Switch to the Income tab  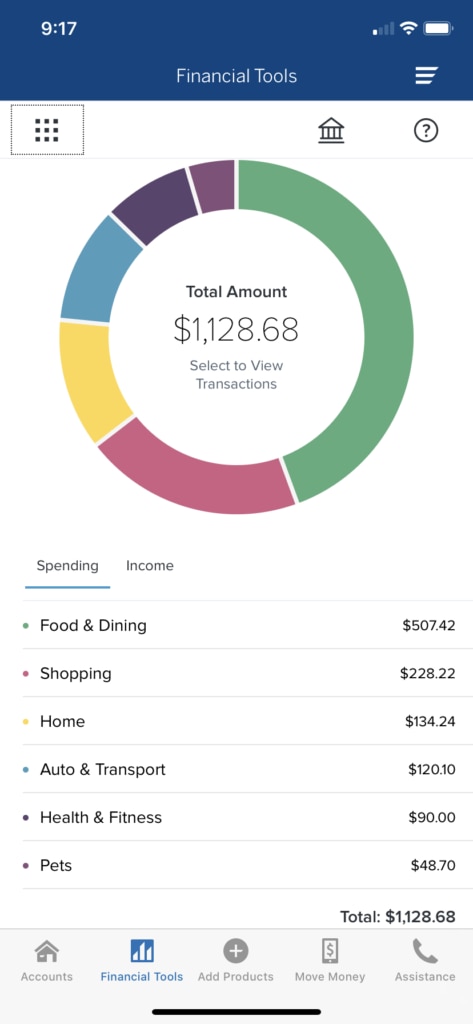tap(150, 566)
